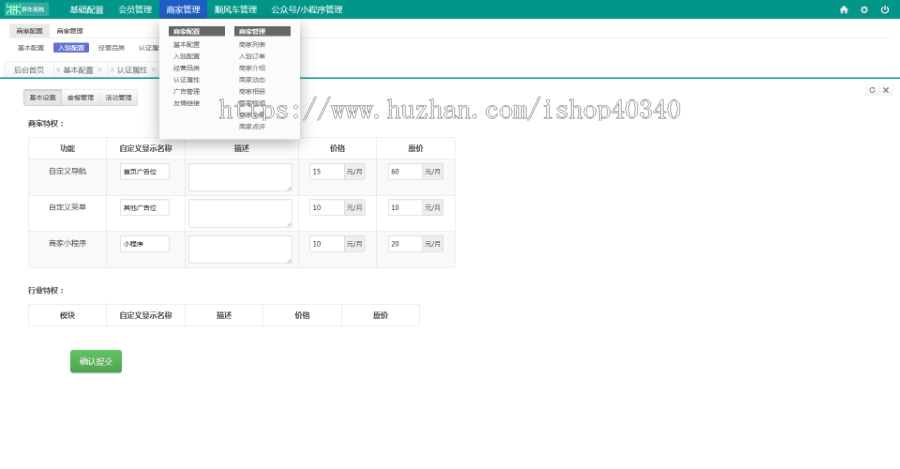Refresh the page with the reload icon
The image size is (900, 469).
pos(872,90)
